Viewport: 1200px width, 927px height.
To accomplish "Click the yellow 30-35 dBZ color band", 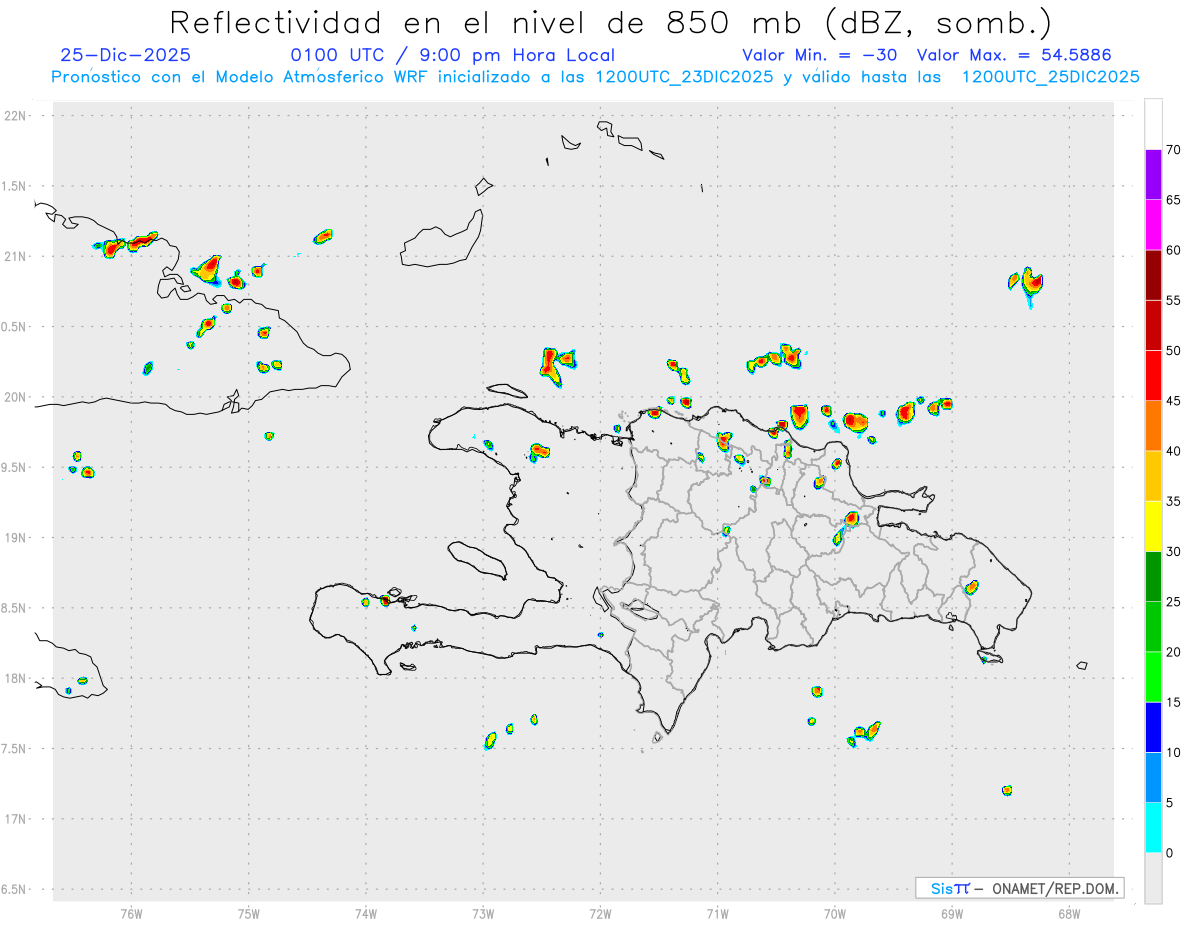I will click(x=1153, y=526).
